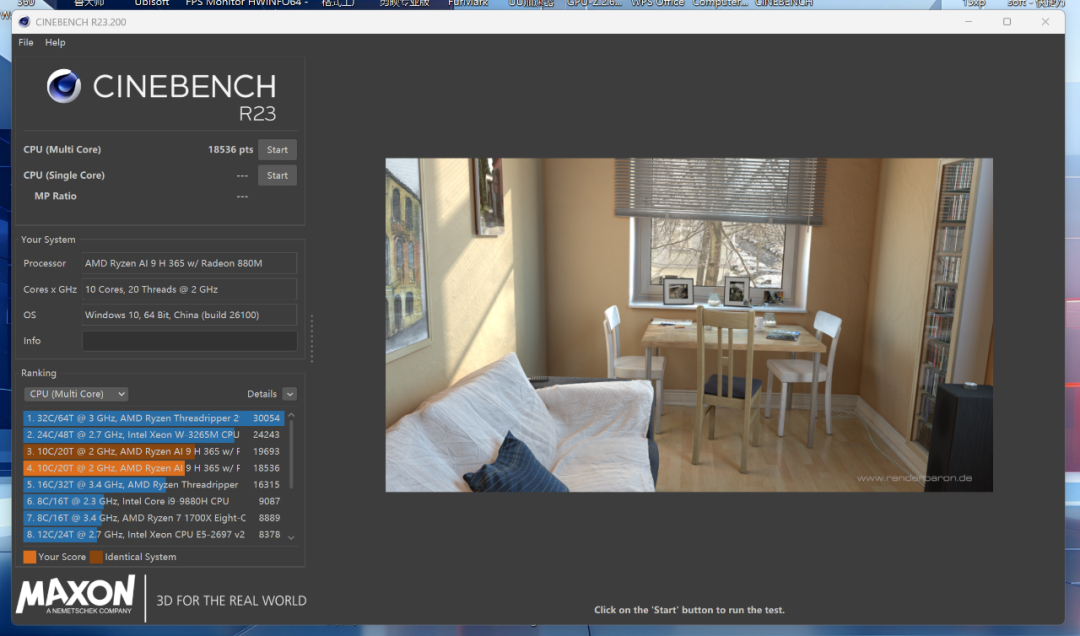Image resolution: width=1080 pixels, height=636 pixels.
Task: Close the Cinebench window
Action: [1046, 22]
